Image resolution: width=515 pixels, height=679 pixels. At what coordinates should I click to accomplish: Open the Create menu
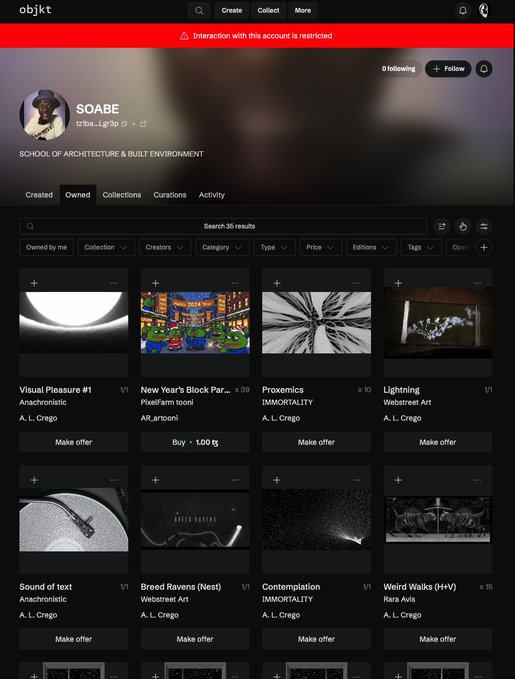(232, 10)
